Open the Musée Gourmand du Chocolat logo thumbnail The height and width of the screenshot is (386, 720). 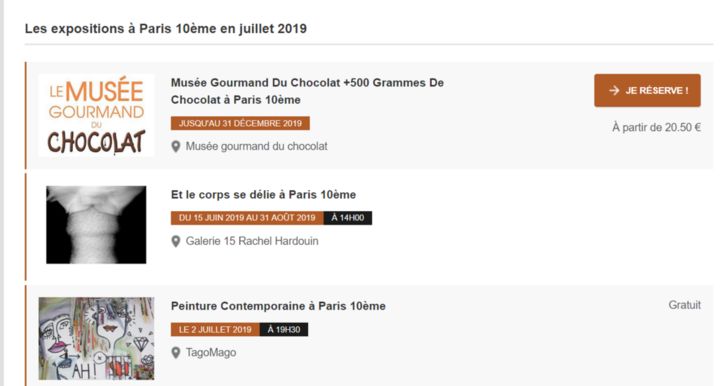click(x=96, y=115)
